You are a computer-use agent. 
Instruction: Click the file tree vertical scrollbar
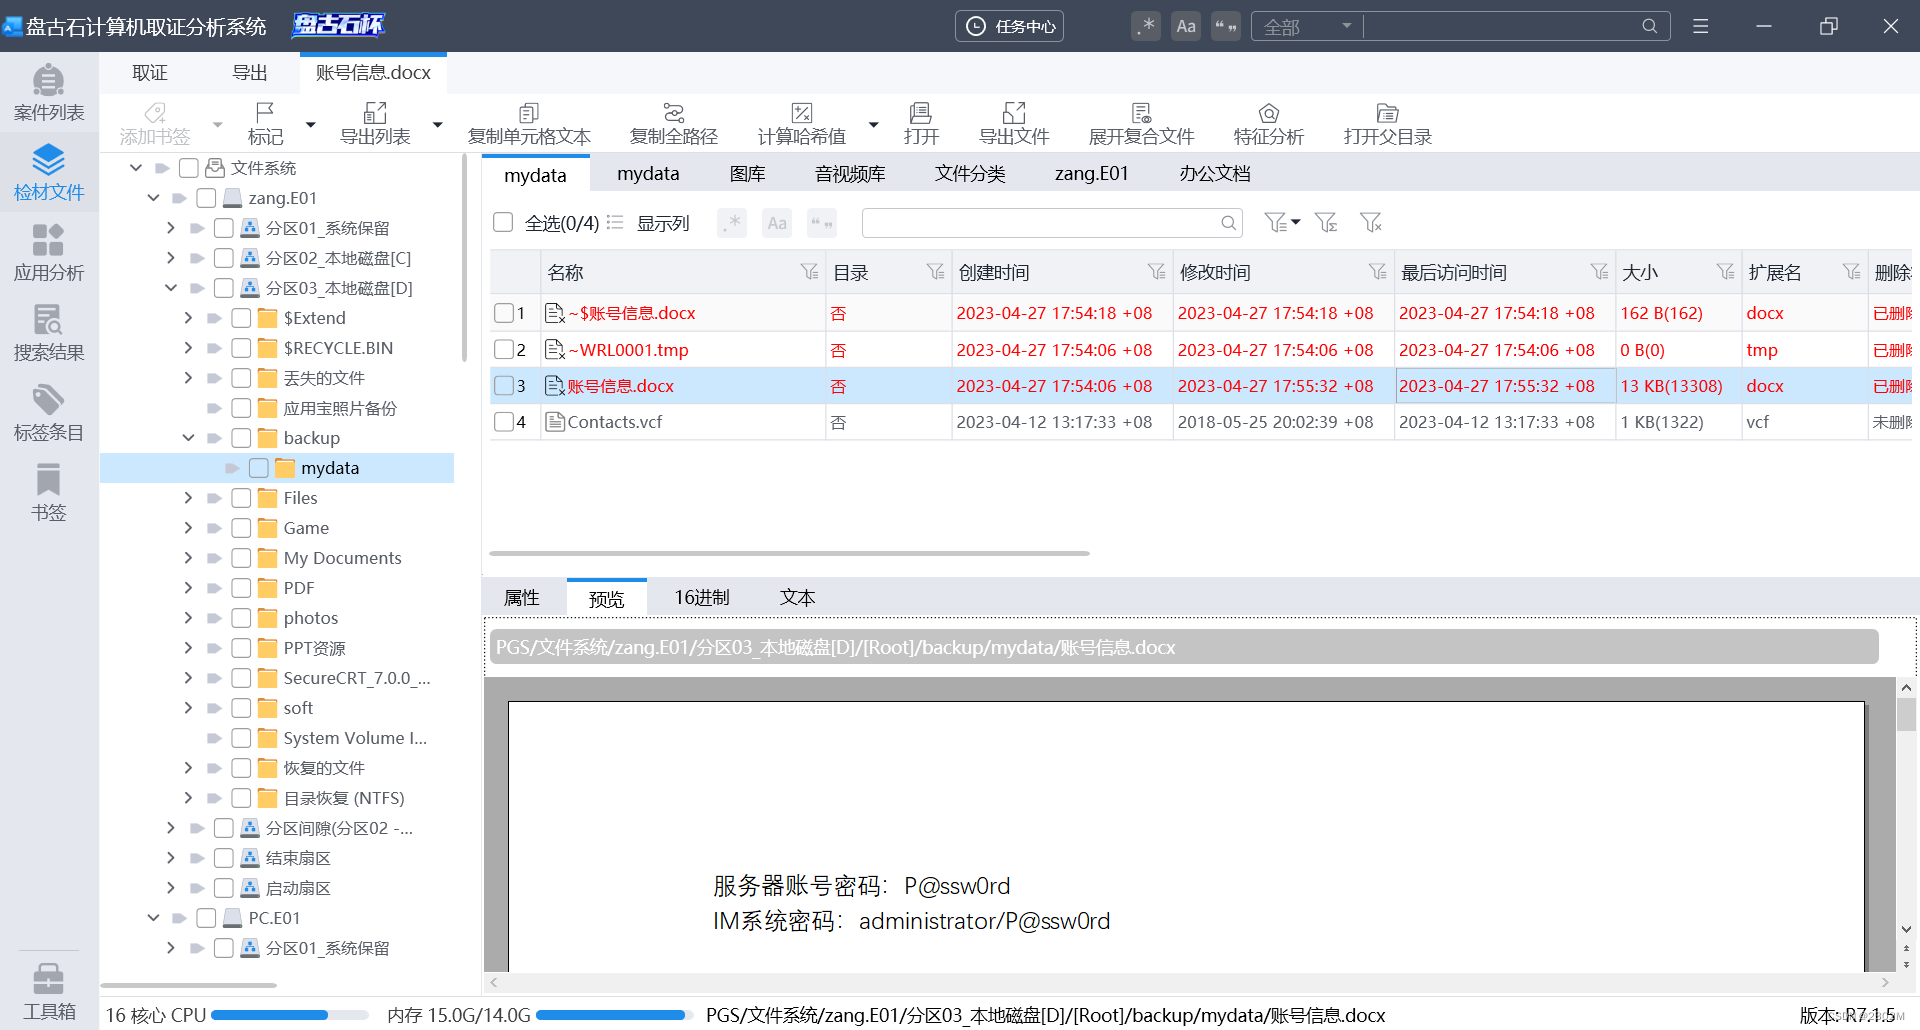click(x=464, y=258)
